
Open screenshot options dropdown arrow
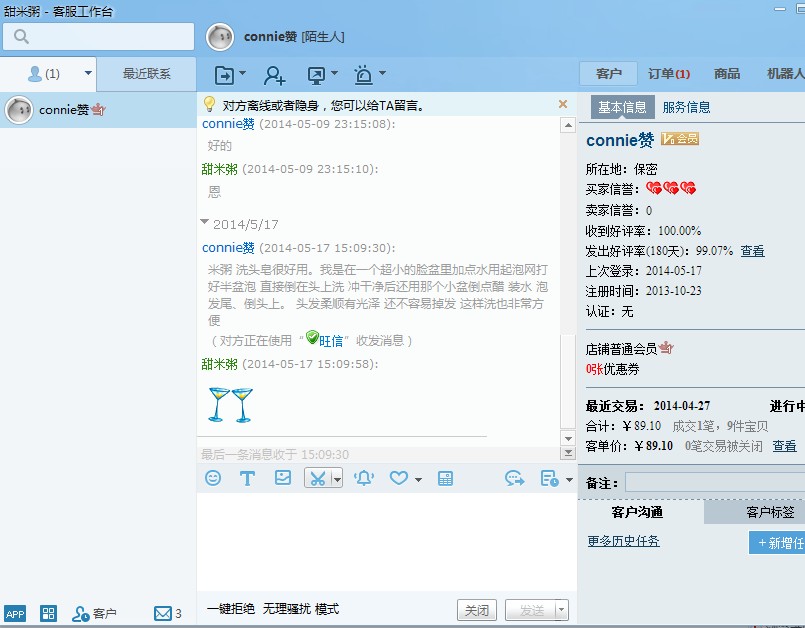(337, 479)
